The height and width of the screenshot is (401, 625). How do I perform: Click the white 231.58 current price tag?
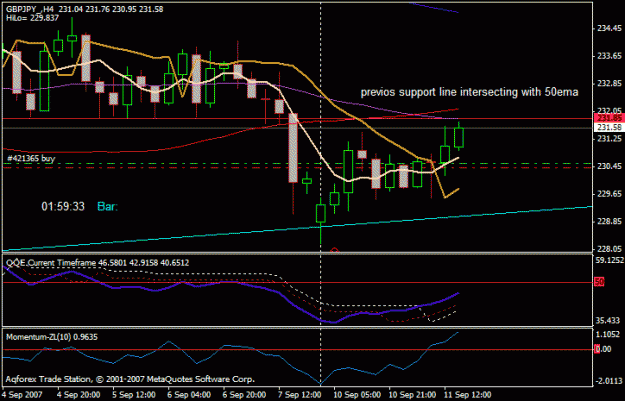click(610, 128)
